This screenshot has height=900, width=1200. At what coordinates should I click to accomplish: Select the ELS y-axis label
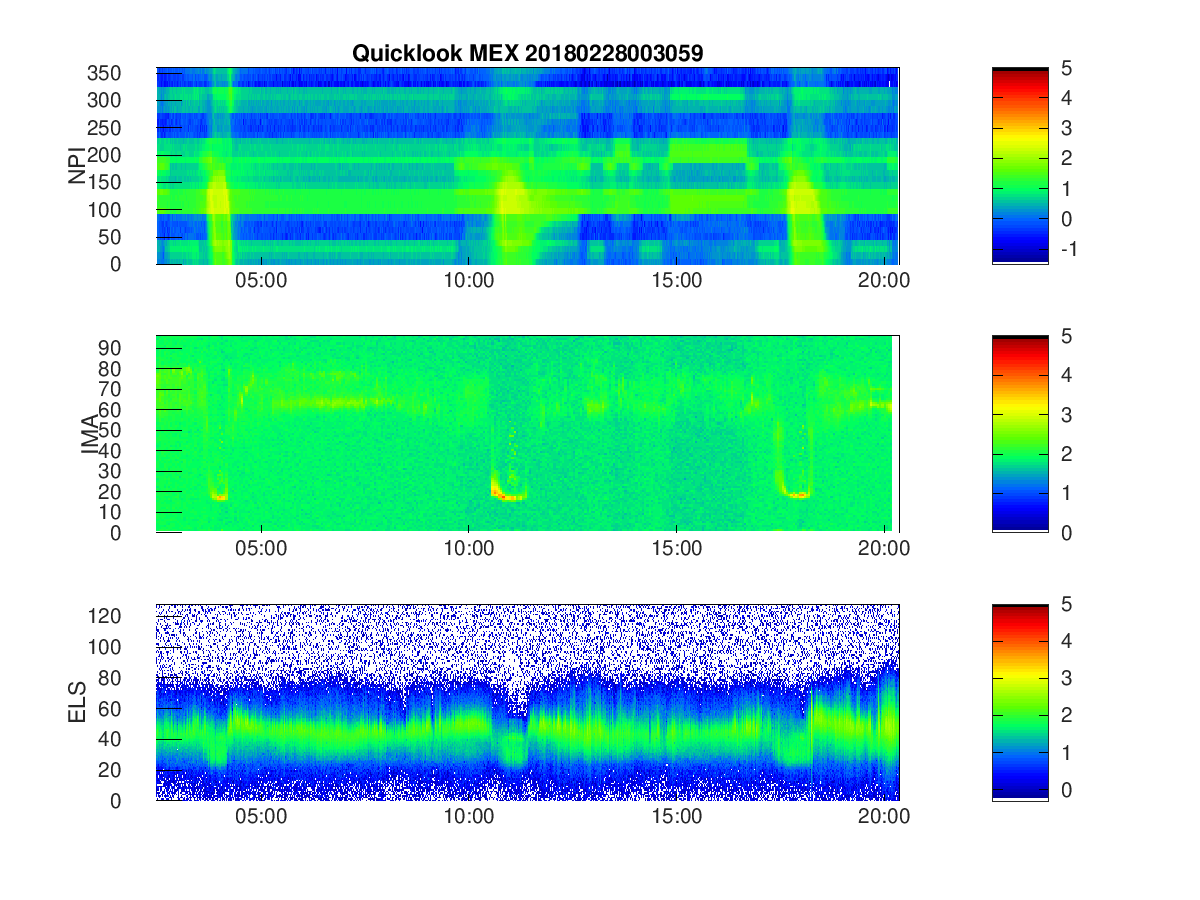pos(76,702)
